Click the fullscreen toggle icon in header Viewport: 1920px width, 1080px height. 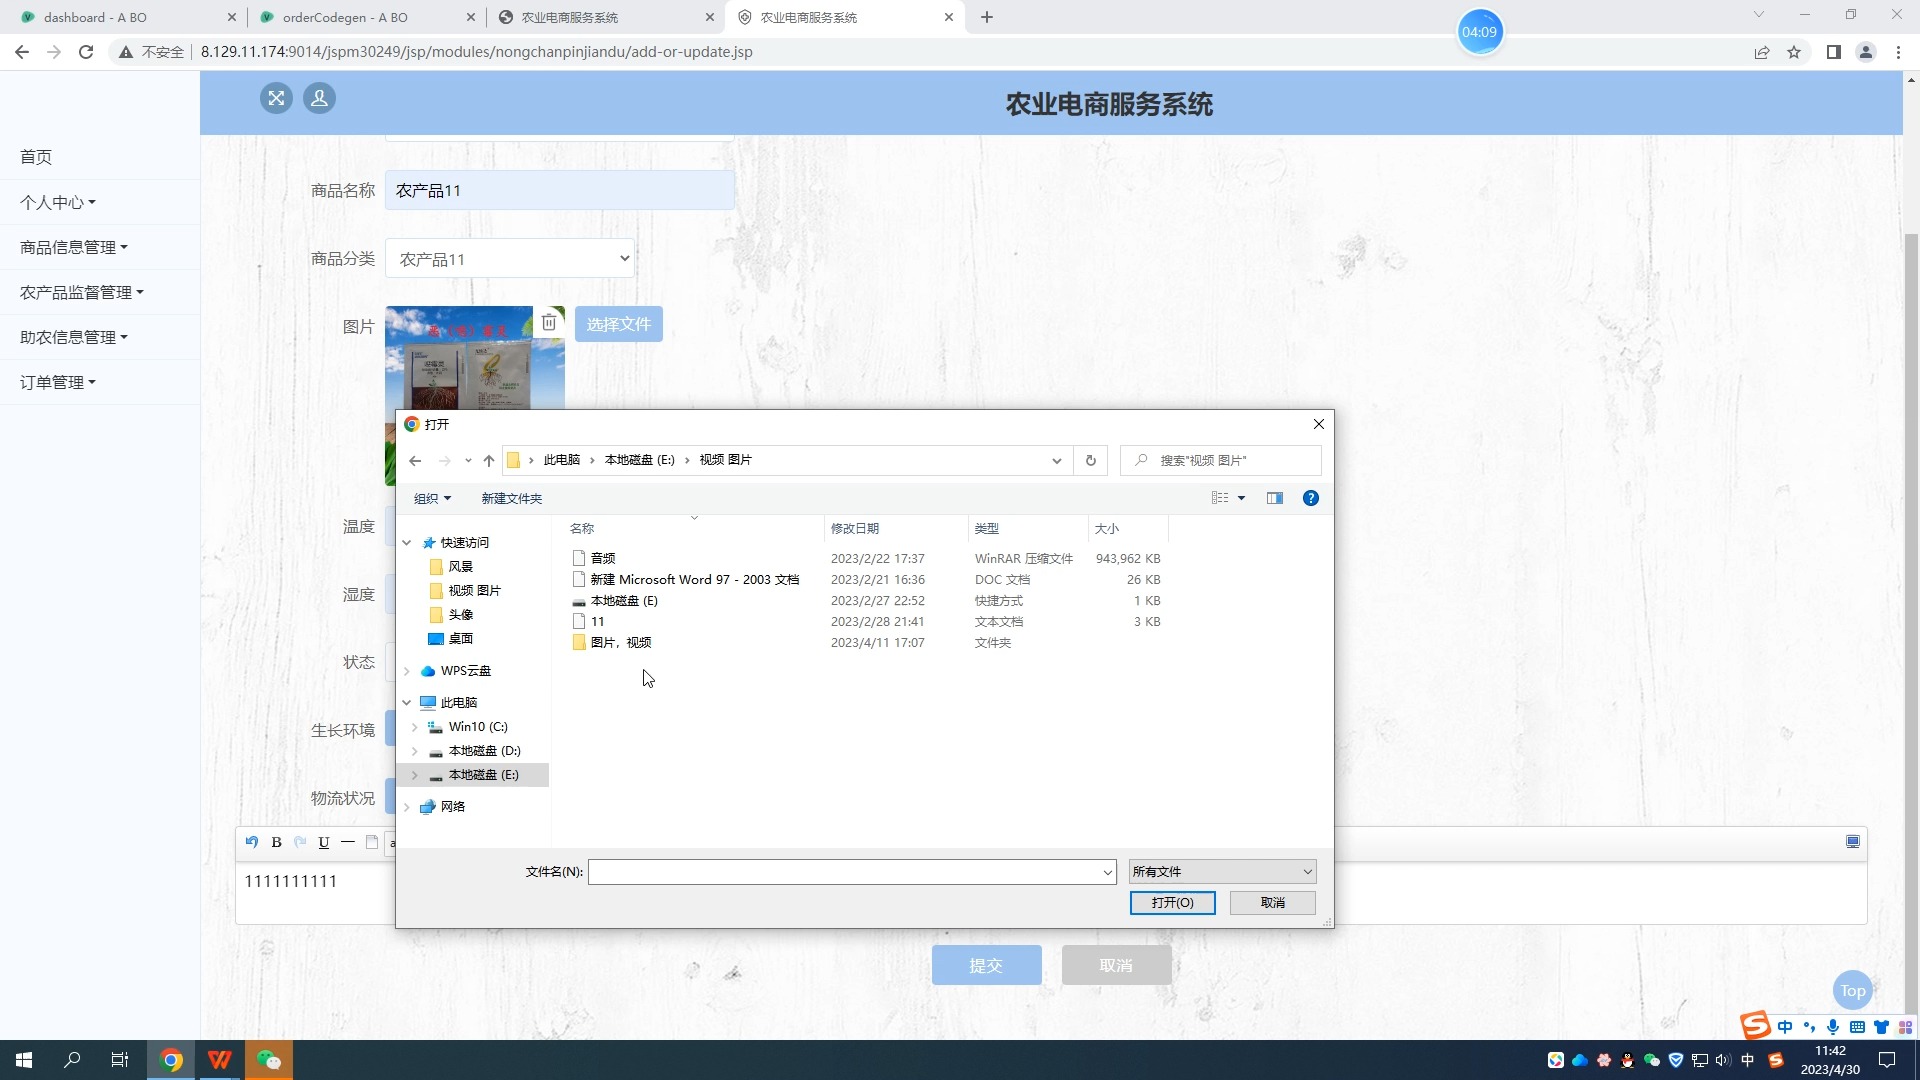pyautogui.click(x=276, y=98)
